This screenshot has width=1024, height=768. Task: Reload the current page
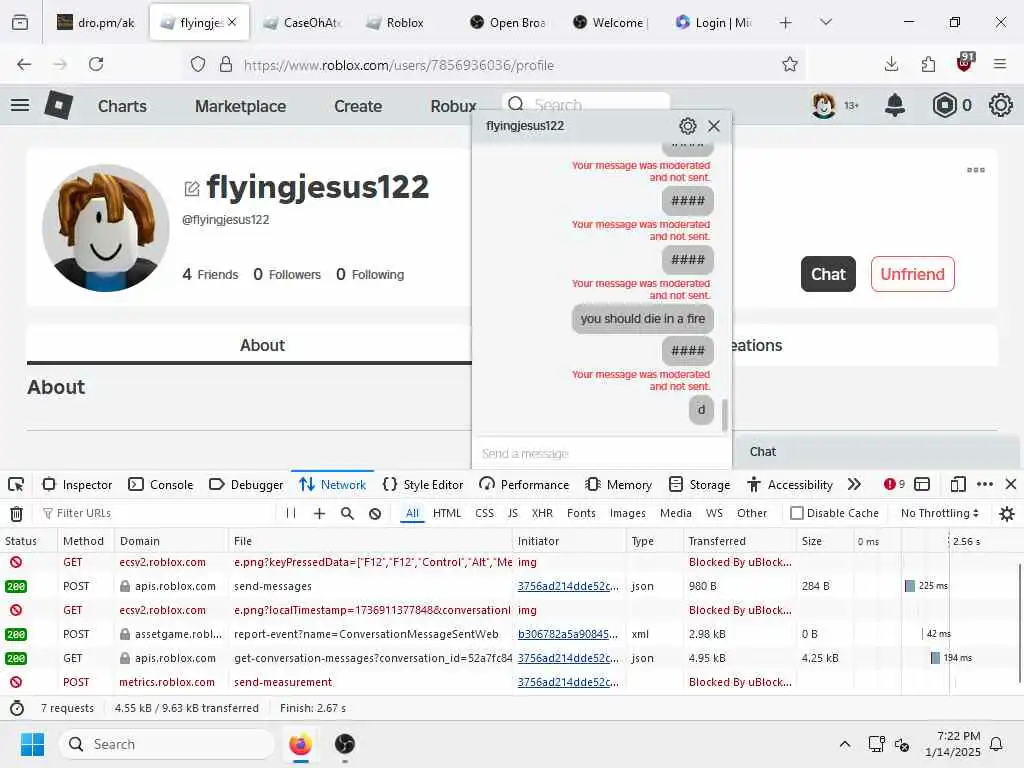96,64
